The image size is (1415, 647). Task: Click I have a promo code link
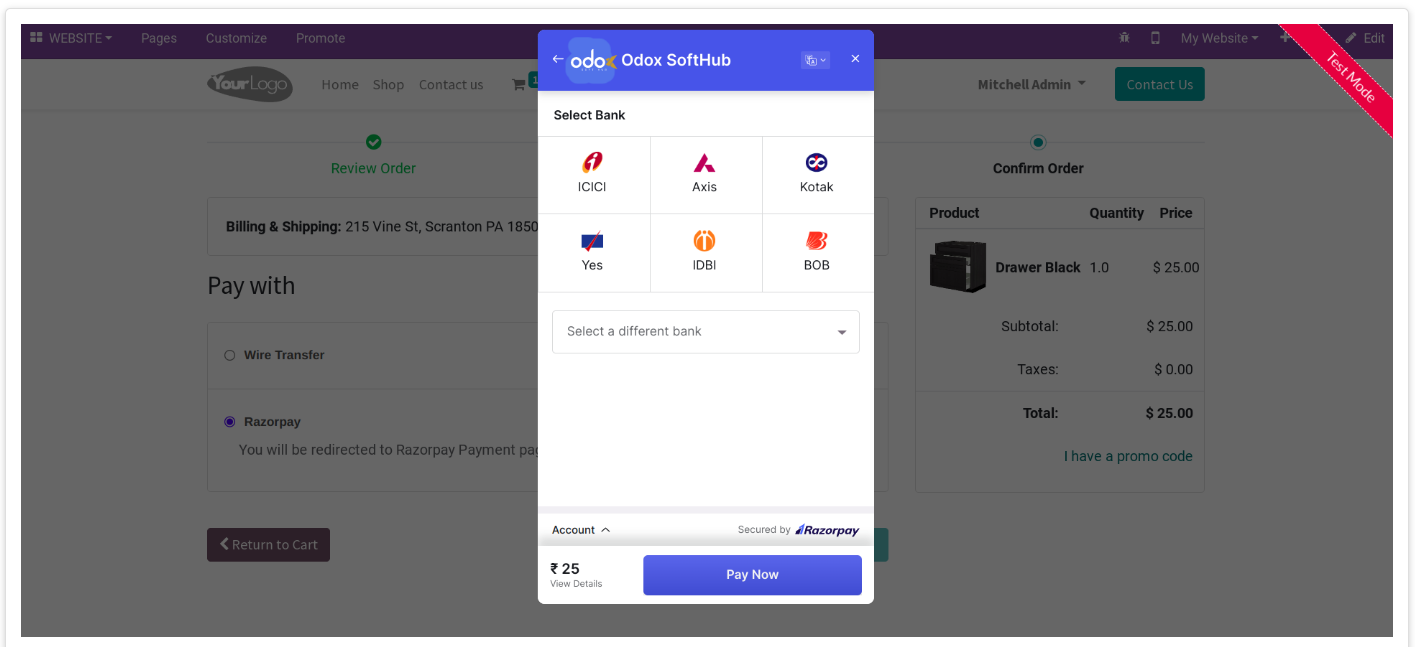(x=1128, y=456)
